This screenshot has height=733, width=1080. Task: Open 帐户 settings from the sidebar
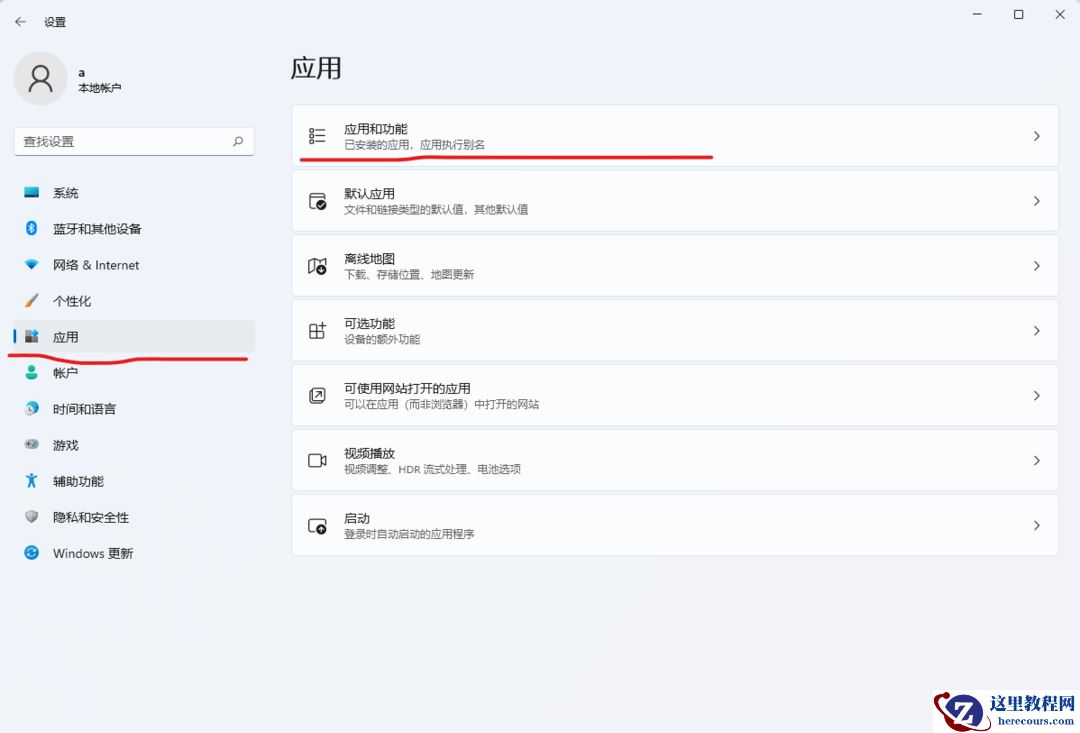pos(67,372)
